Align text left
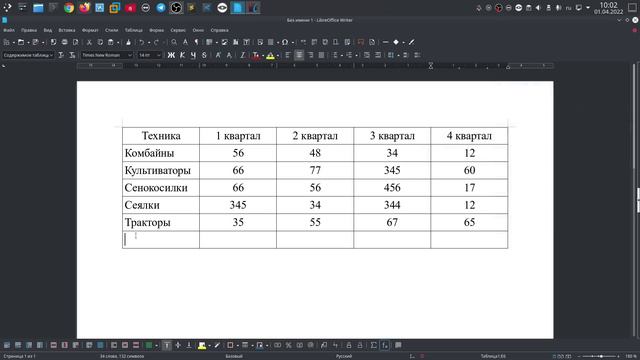This screenshot has width=640, height=360. click(288, 55)
